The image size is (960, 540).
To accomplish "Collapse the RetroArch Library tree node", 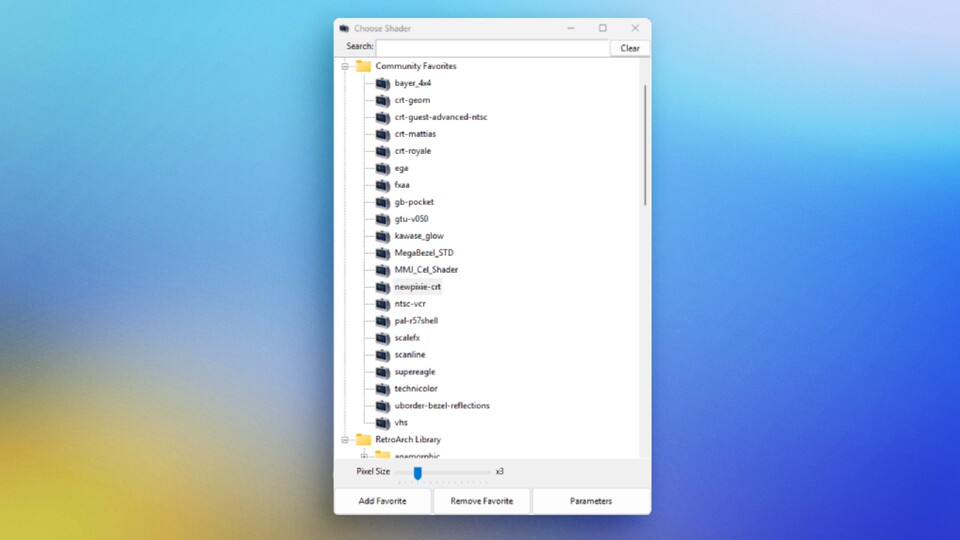I will click(x=345, y=440).
